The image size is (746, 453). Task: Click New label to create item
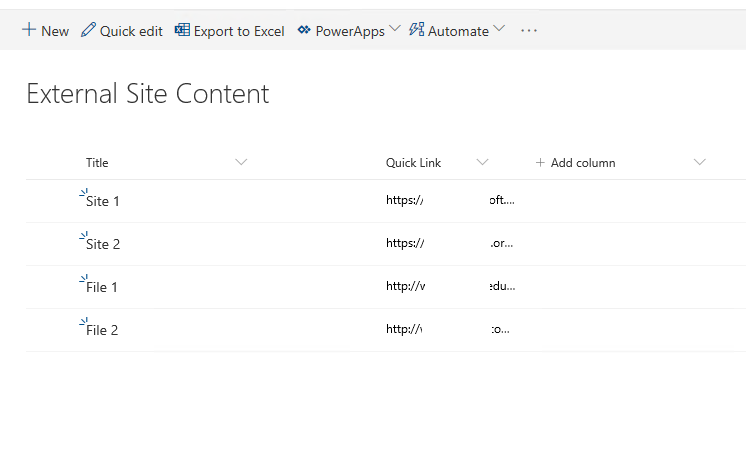pos(55,31)
